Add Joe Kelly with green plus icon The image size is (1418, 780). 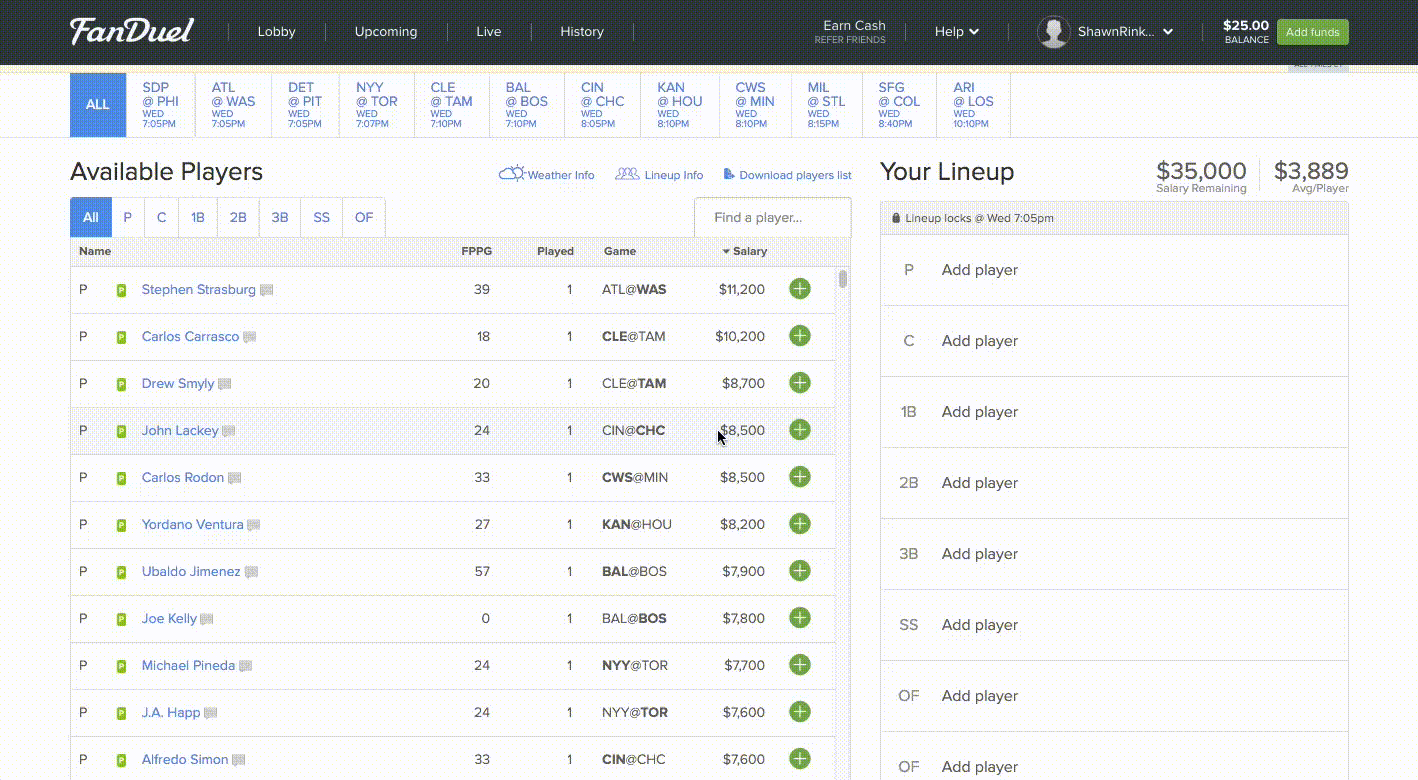800,618
